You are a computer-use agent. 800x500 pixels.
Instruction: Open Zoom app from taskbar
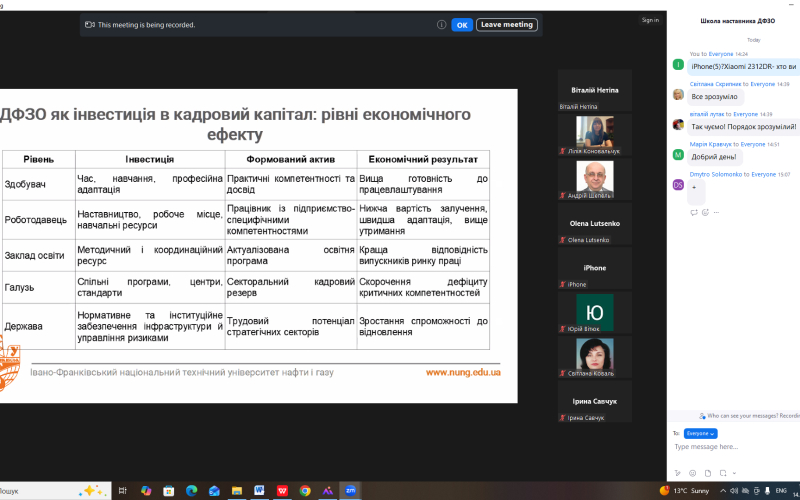(350, 491)
